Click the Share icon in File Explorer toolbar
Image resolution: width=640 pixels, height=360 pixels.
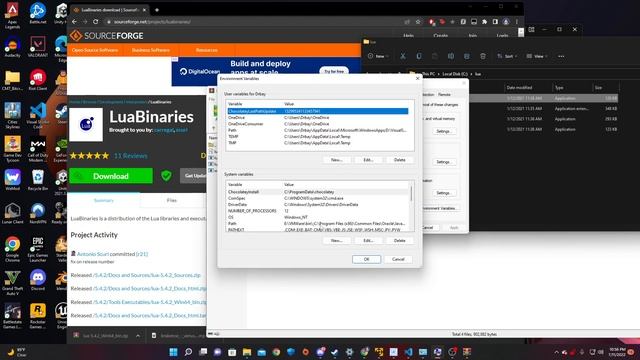(467, 56)
